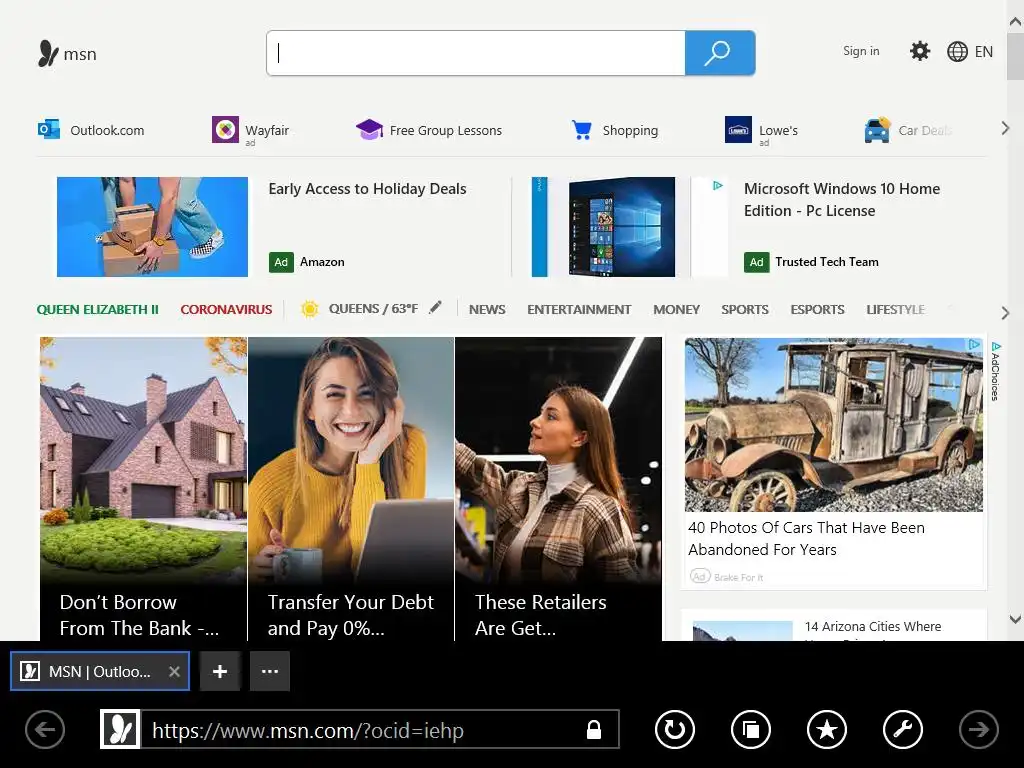Open SPORTS category
1024x768 pixels.
tap(744, 310)
